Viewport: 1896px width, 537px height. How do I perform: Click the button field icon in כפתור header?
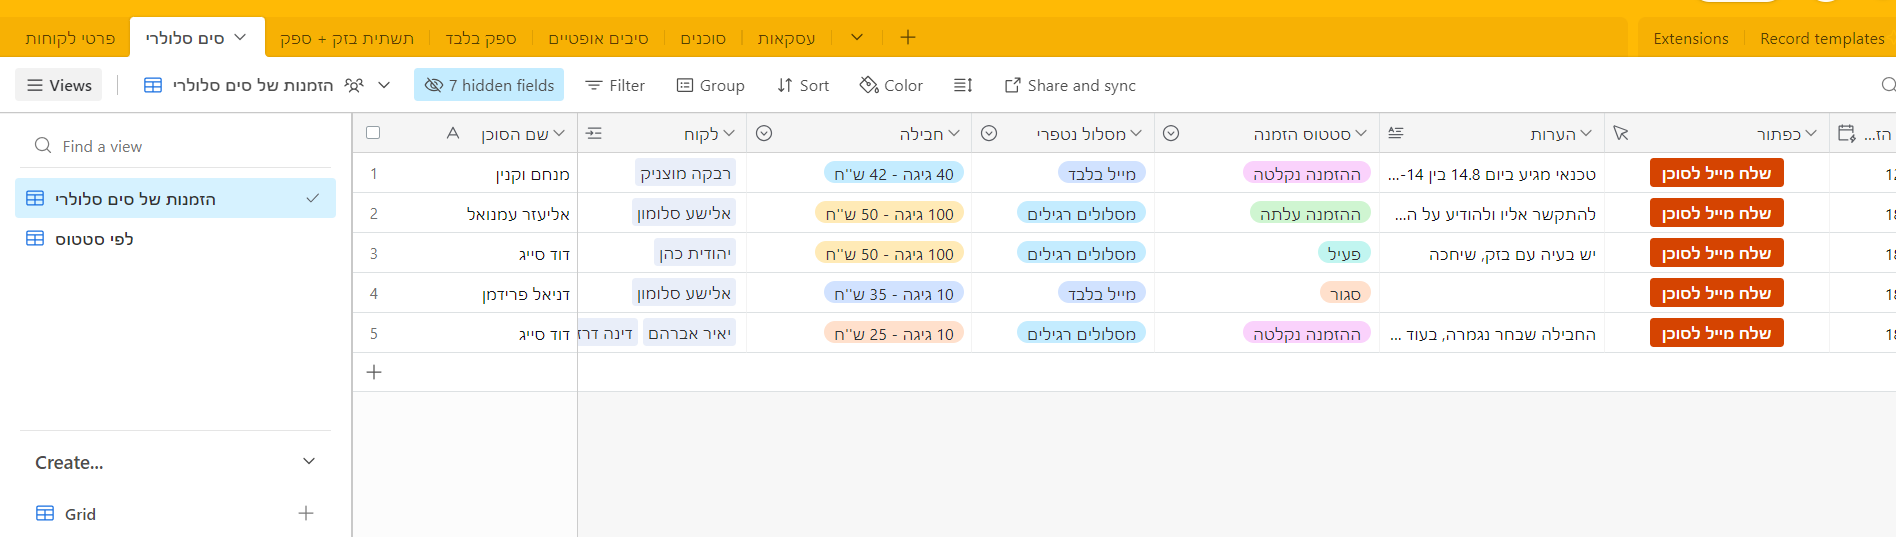[x=1621, y=133]
